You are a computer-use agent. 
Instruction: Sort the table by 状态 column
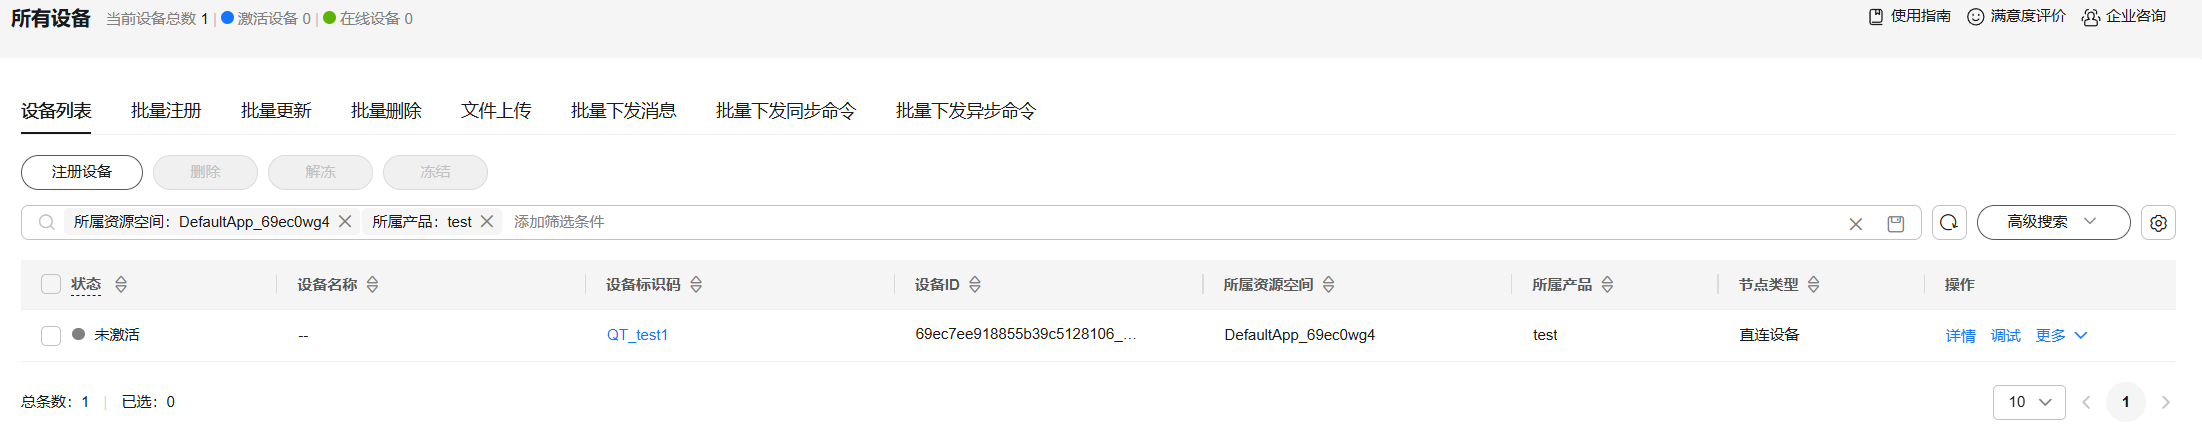point(121,285)
